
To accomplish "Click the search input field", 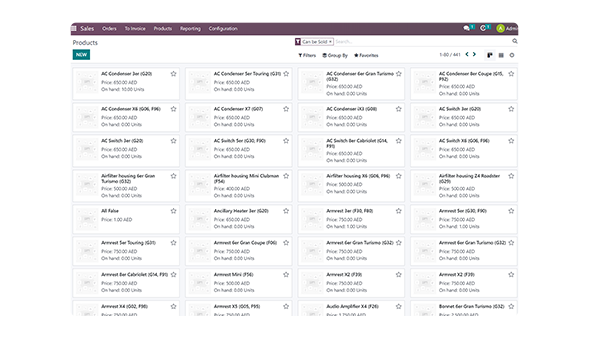I will point(421,42).
